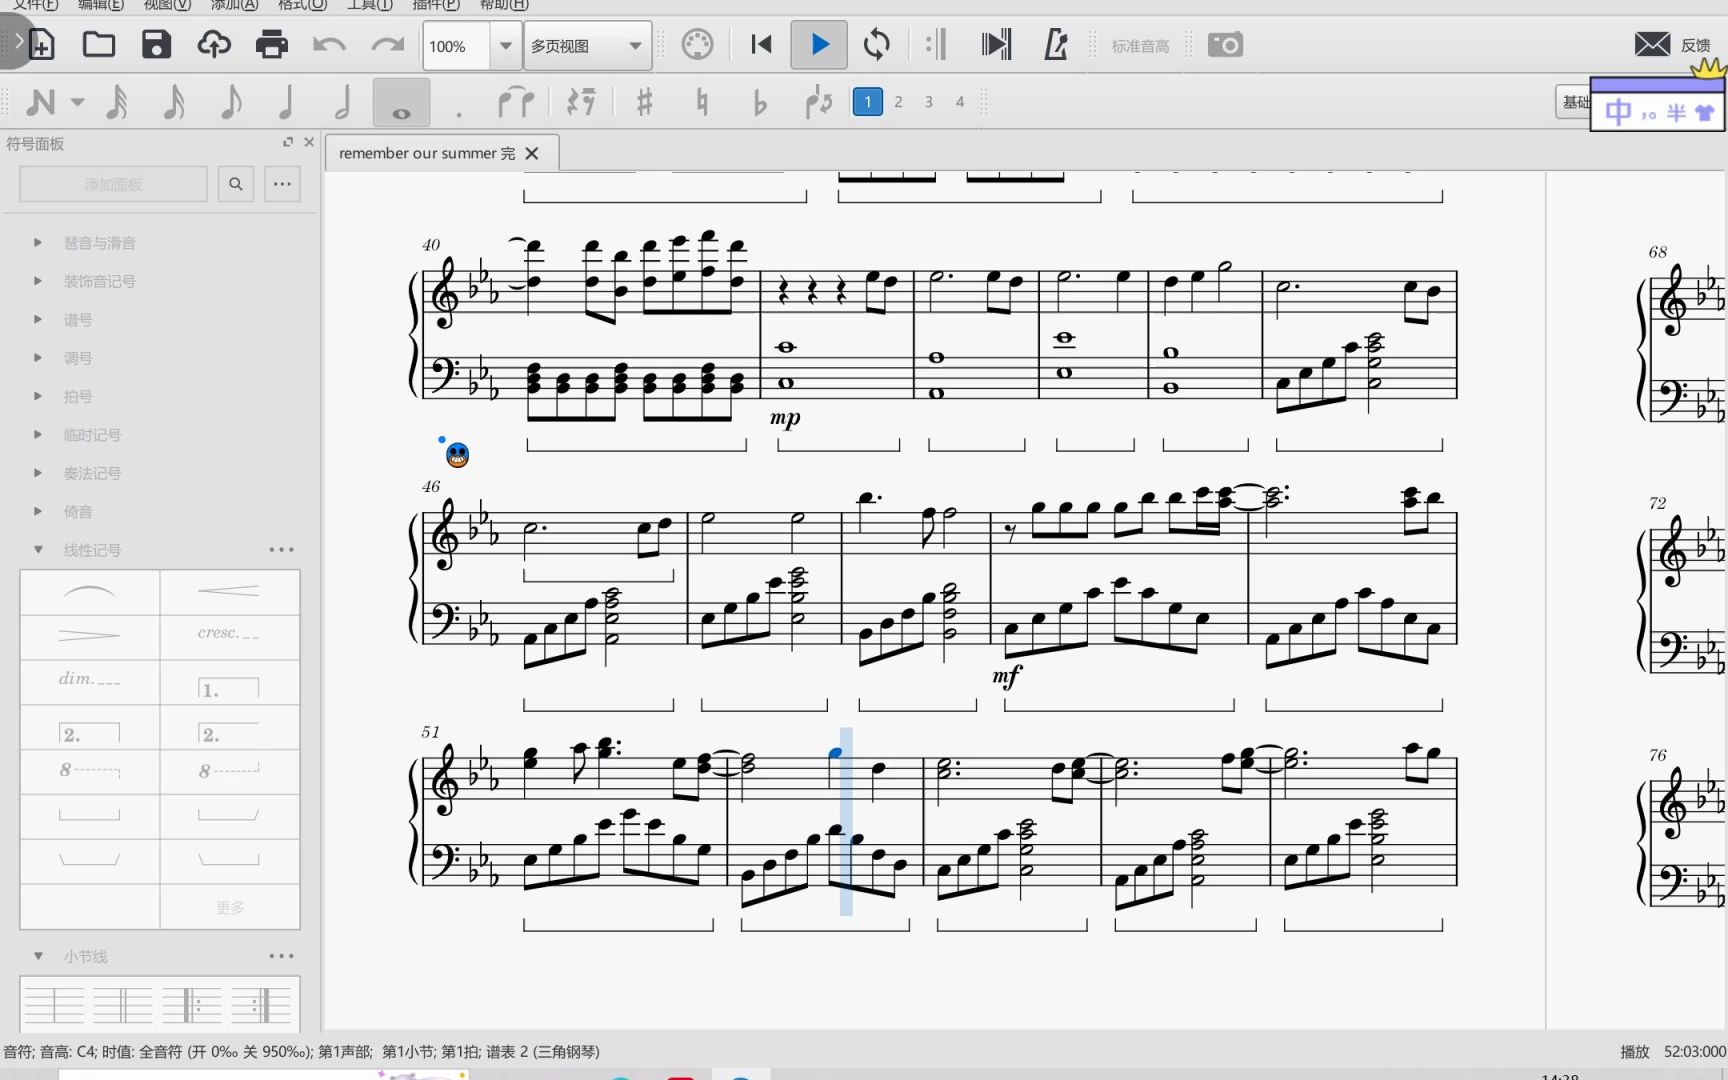The height and width of the screenshot is (1080, 1728).
Task: Add a tie to the note
Action: point(516,102)
